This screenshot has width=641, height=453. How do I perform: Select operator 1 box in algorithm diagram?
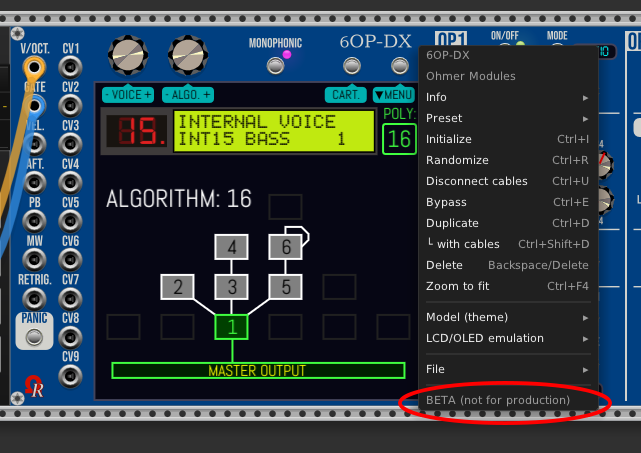[231, 327]
